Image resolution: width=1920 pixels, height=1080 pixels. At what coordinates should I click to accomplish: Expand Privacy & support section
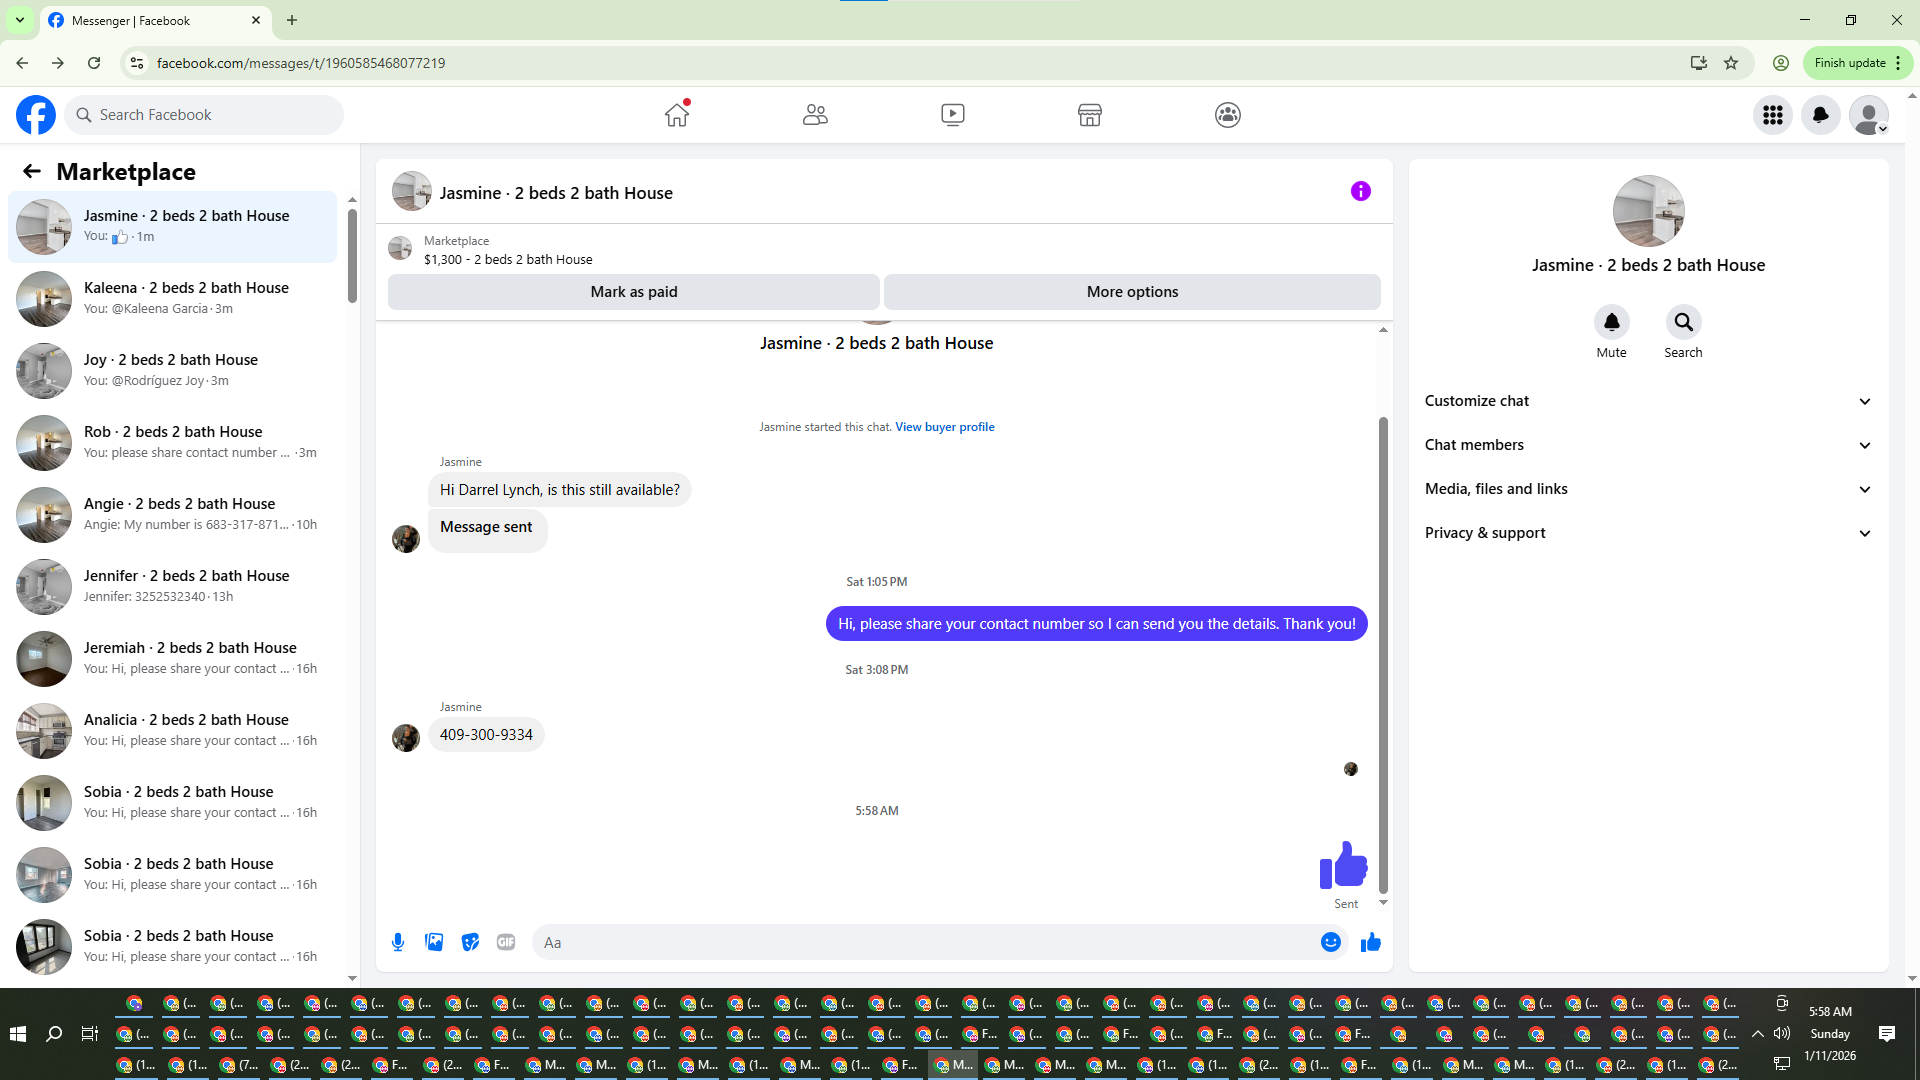(1648, 533)
